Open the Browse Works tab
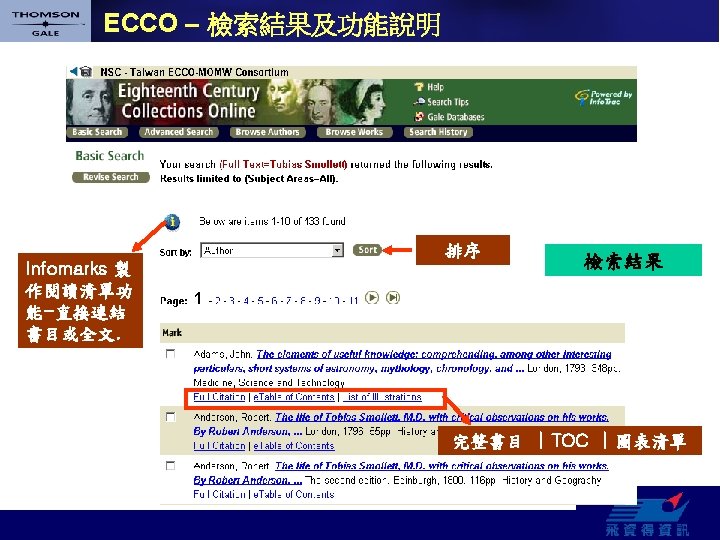 click(x=354, y=132)
